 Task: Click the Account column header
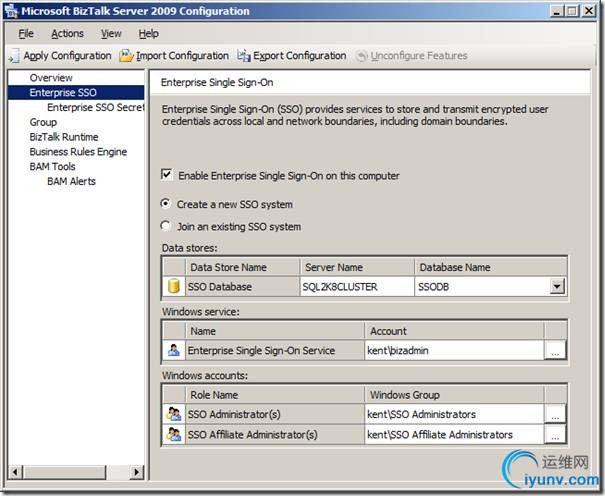pos(454,331)
